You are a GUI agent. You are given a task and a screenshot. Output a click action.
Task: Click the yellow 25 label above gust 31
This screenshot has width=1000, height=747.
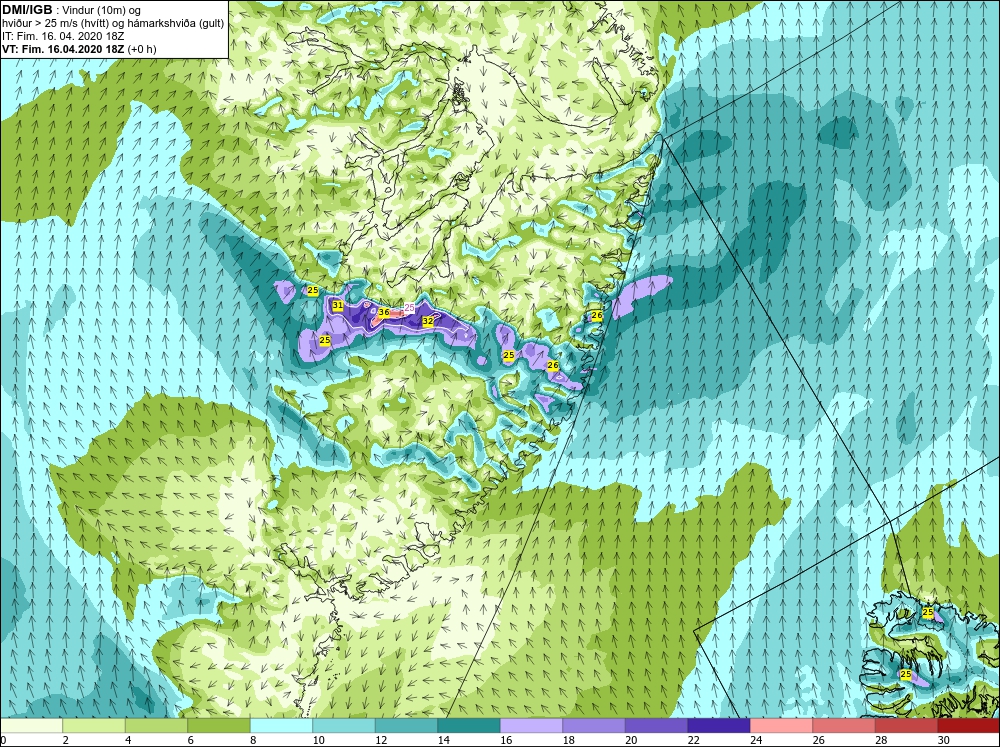coord(312,290)
